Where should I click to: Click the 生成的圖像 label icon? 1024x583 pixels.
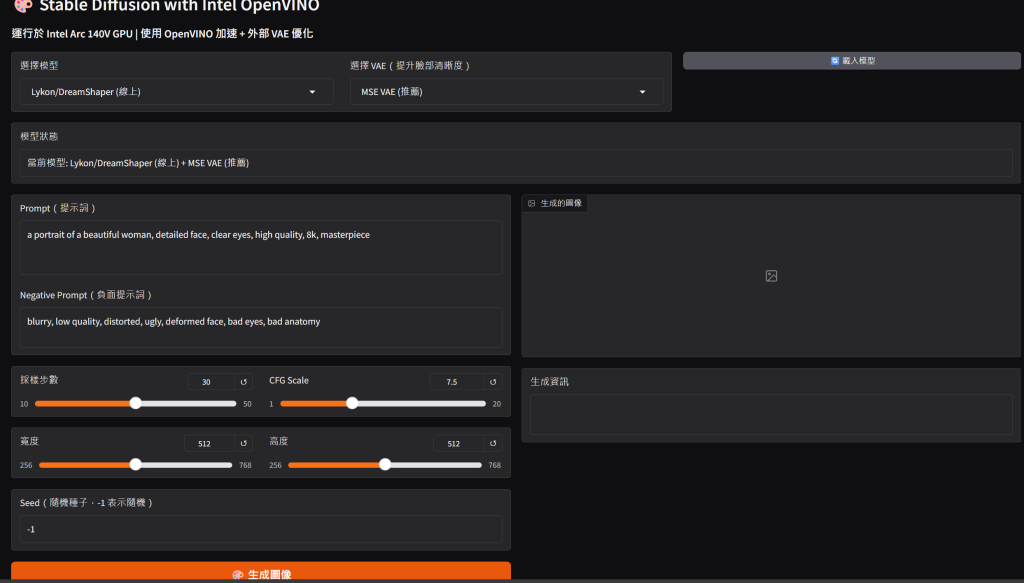(532, 203)
